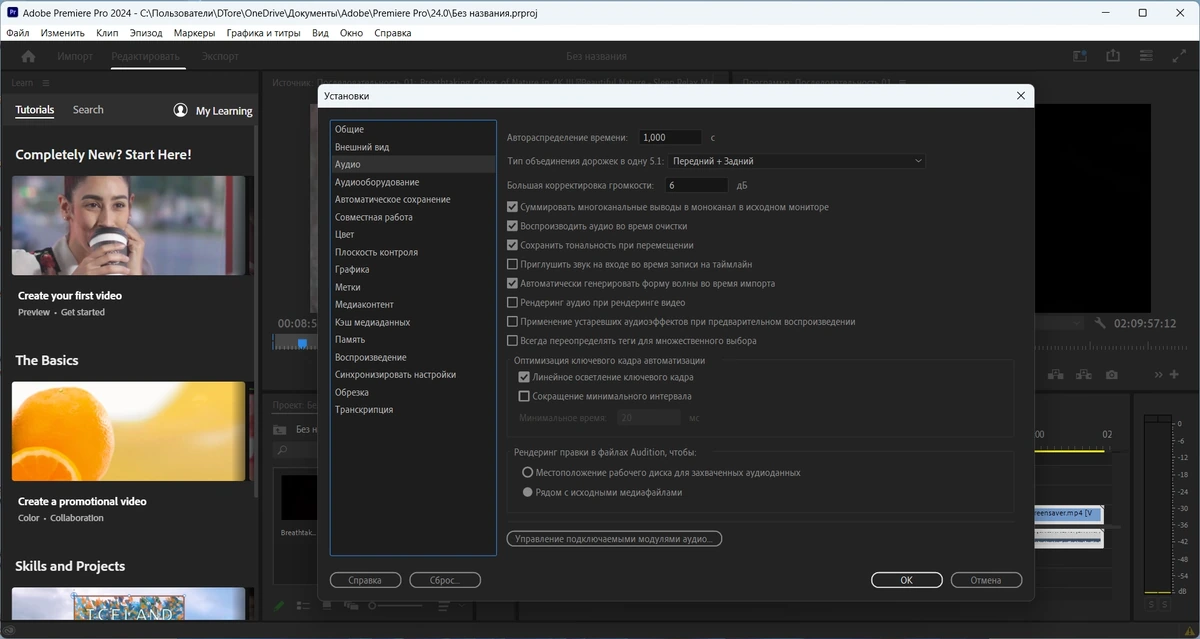This screenshot has height=639, width=1200.
Task: Click the Большая корректировка громкости field
Action: coord(696,185)
